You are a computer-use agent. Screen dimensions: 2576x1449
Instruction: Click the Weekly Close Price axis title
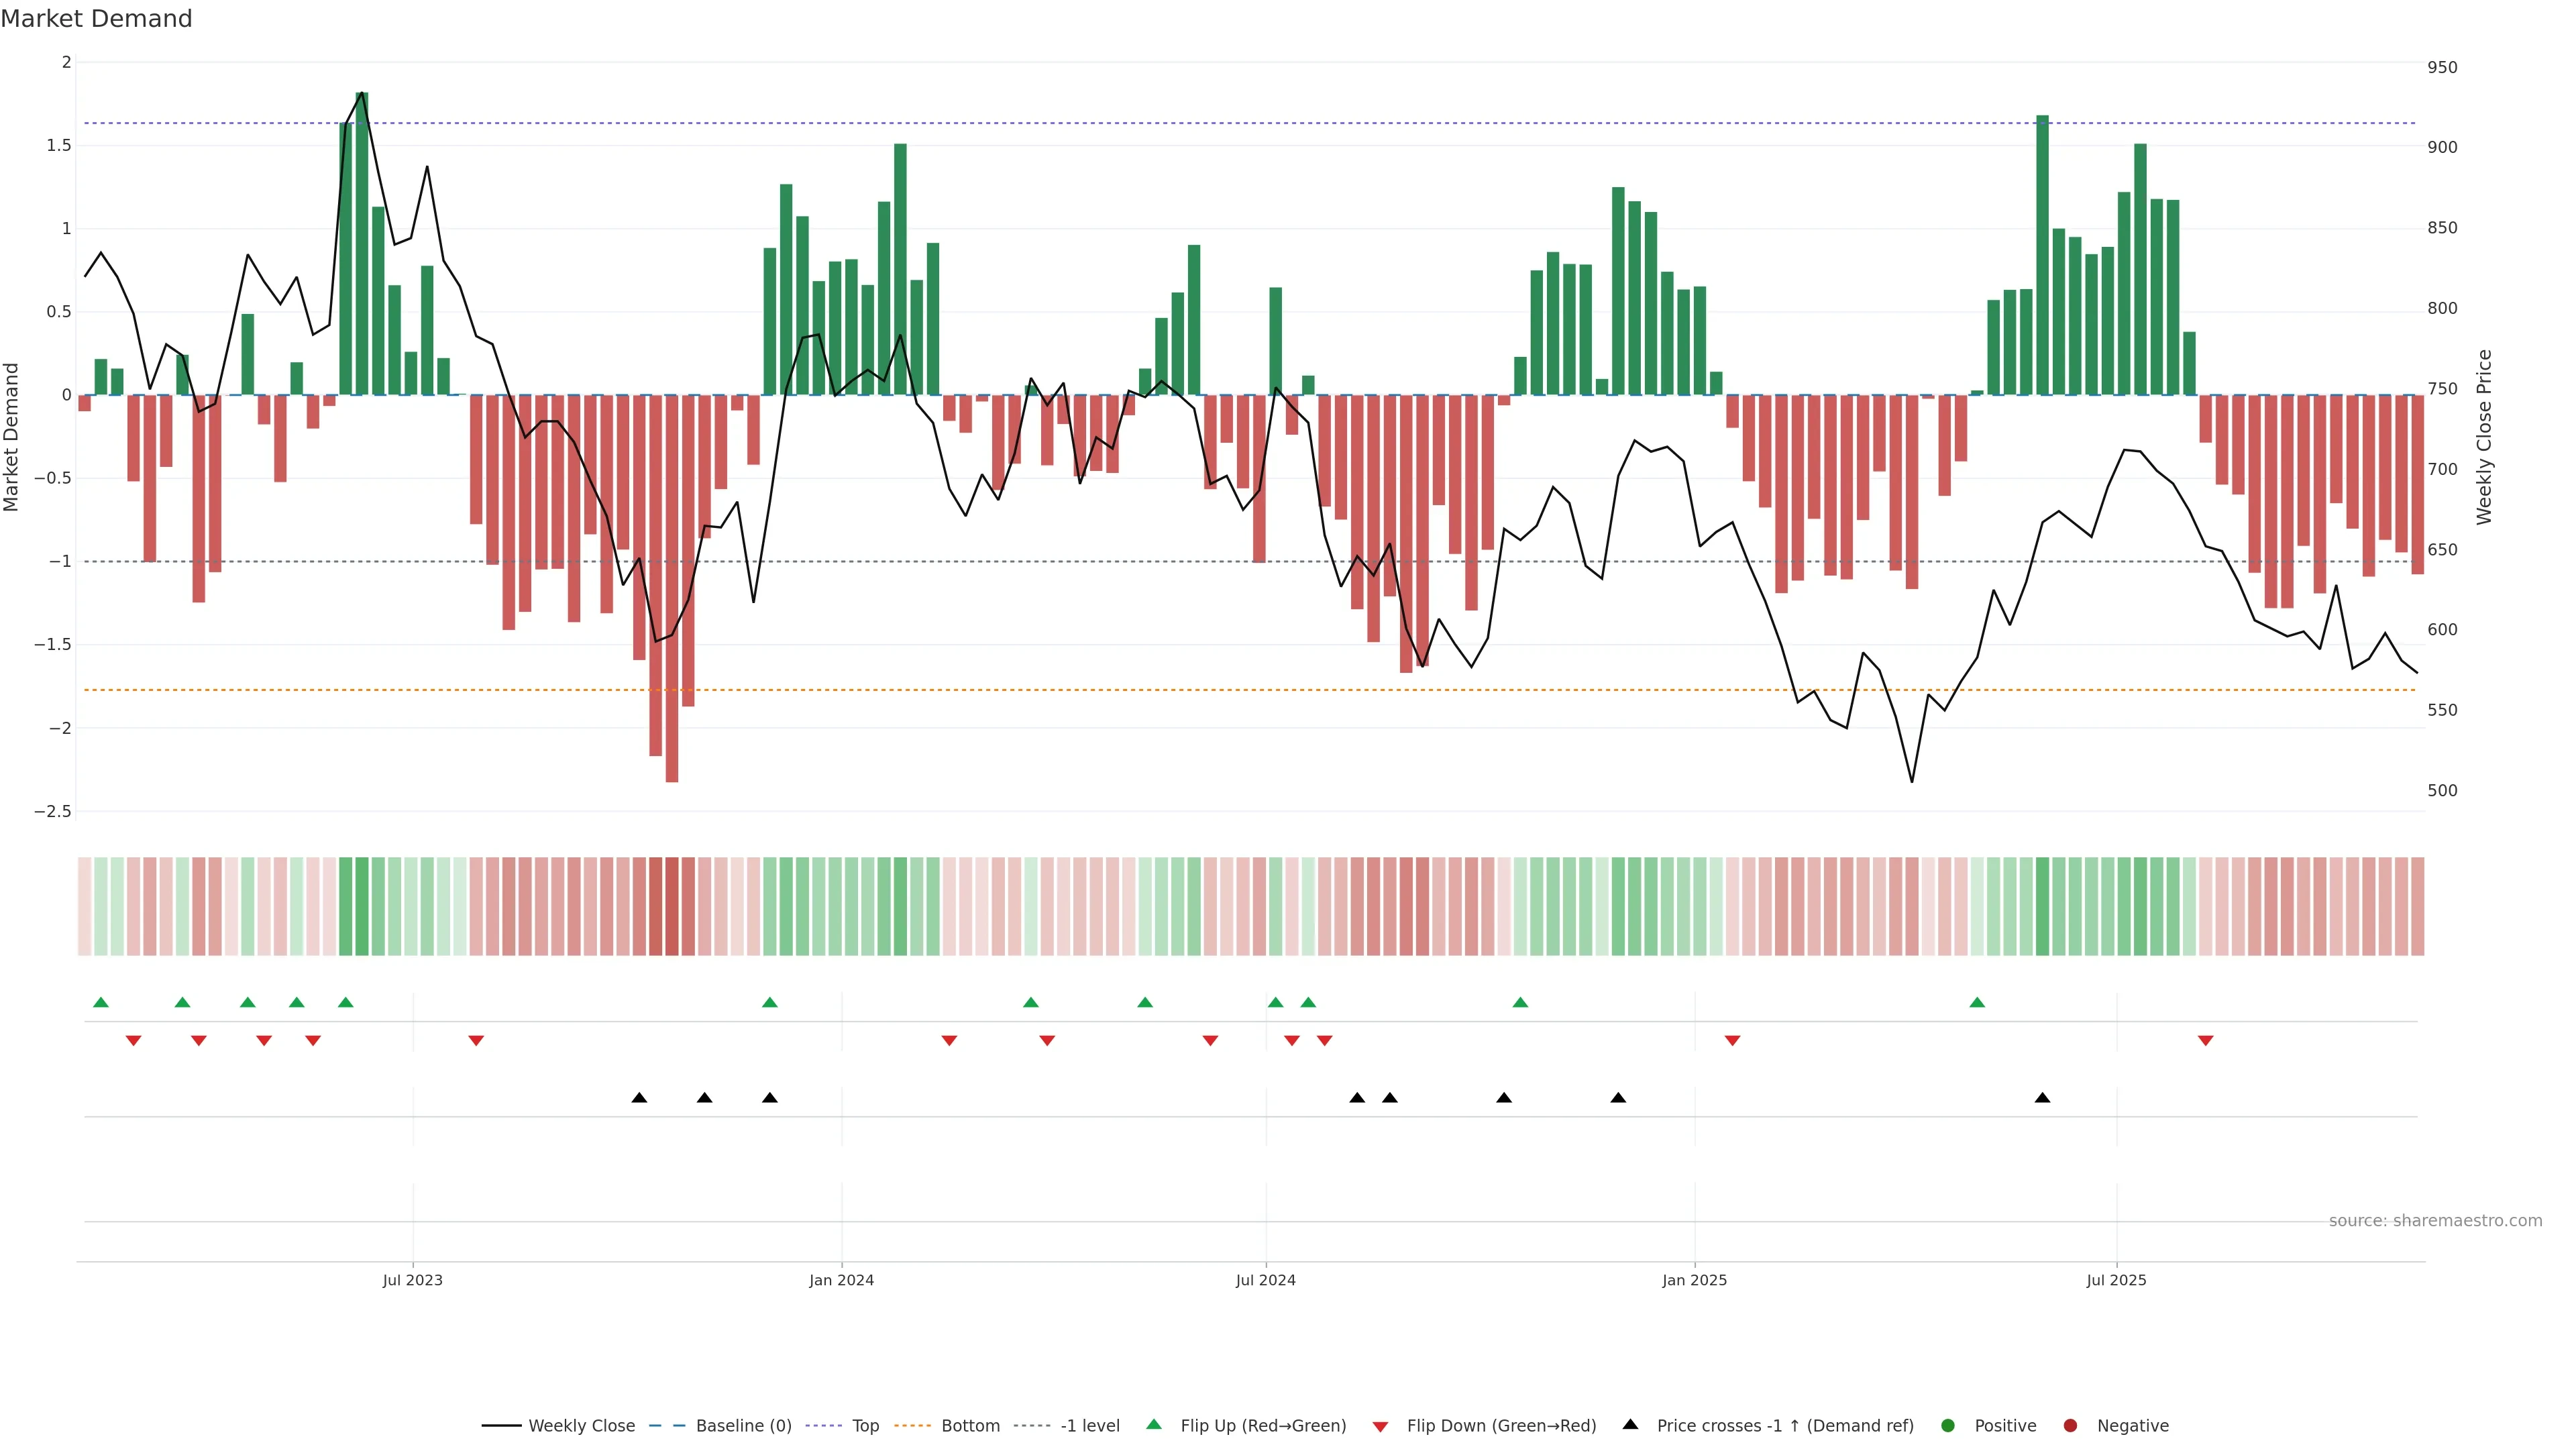(x=2485, y=437)
